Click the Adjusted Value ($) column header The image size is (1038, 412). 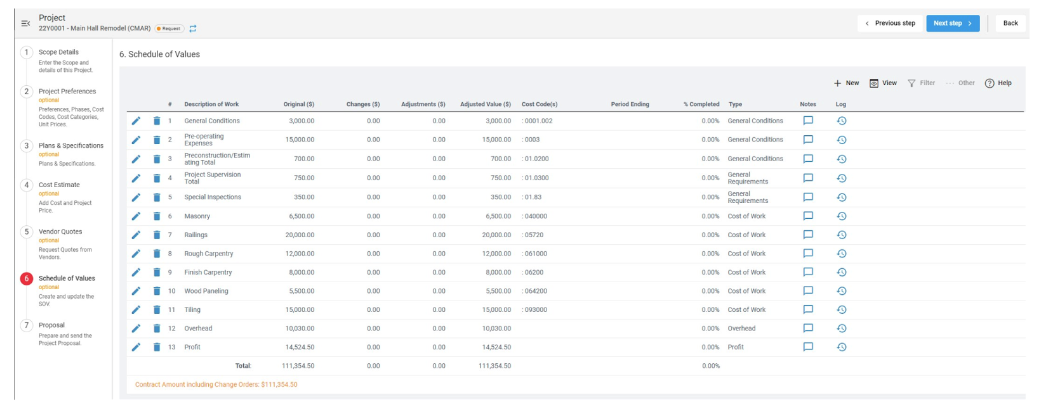click(x=485, y=104)
